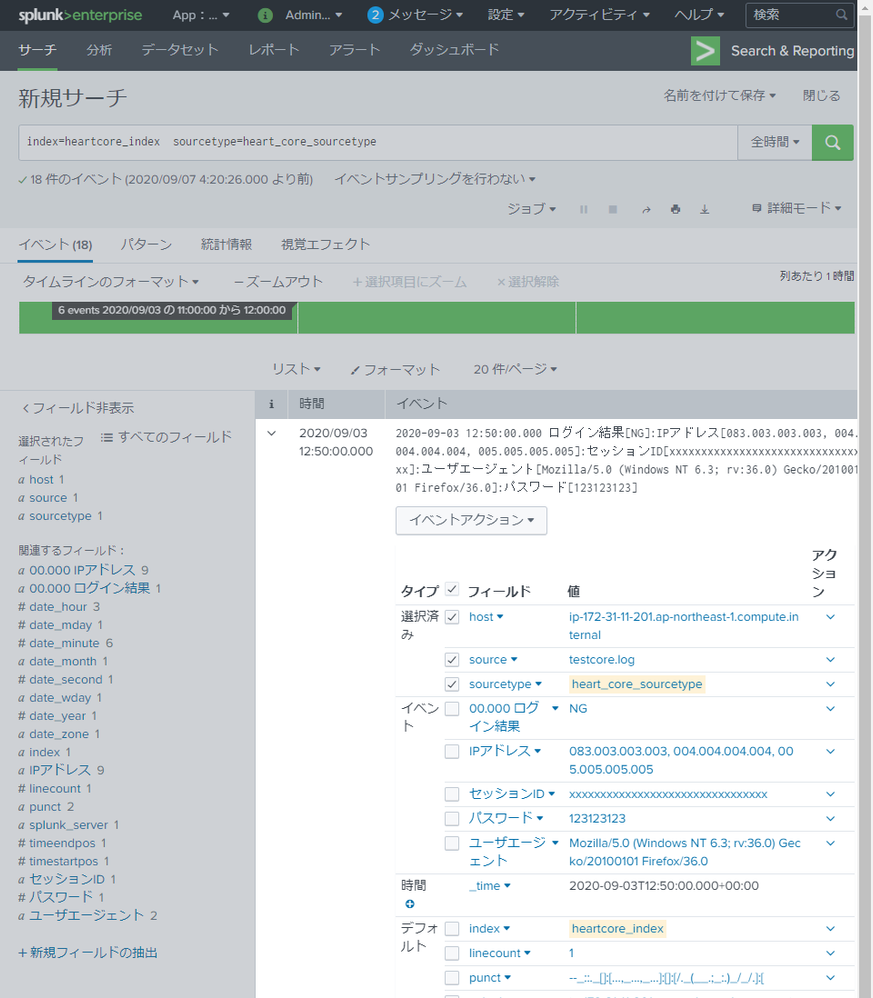Open the ダッシュボード menu item
The width and height of the screenshot is (873, 998).
point(454,50)
